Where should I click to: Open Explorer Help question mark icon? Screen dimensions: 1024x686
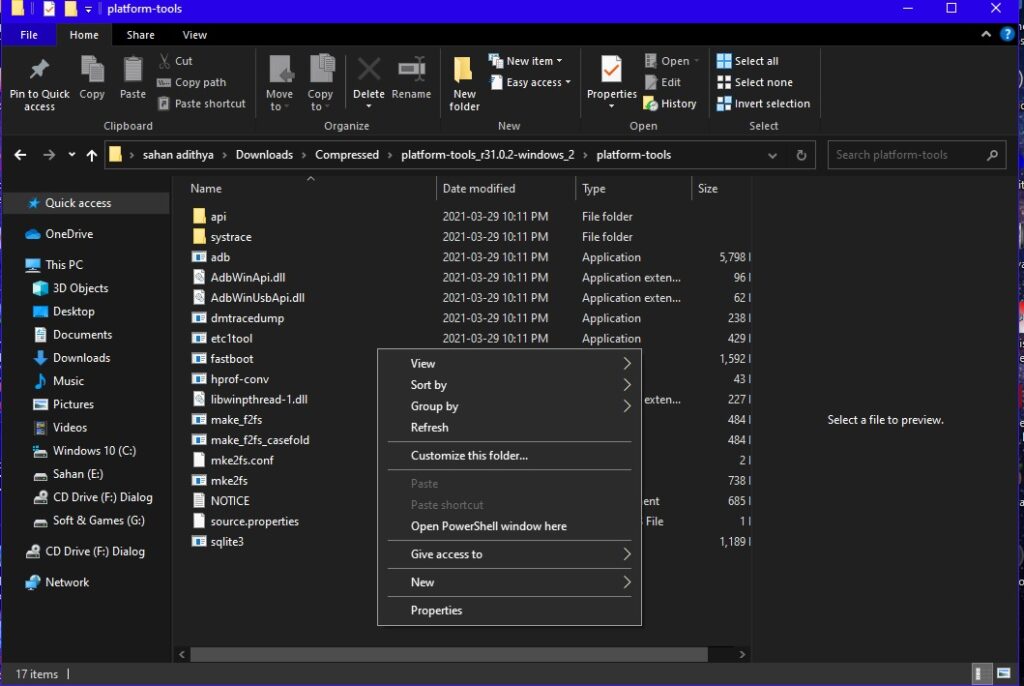click(1006, 35)
